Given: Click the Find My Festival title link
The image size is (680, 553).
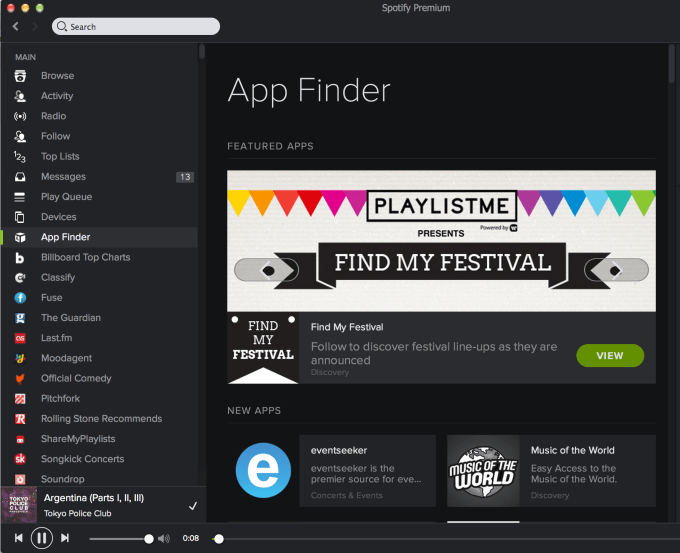Looking at the screenshot, I should pyautogui.click(x=347, y=327).
